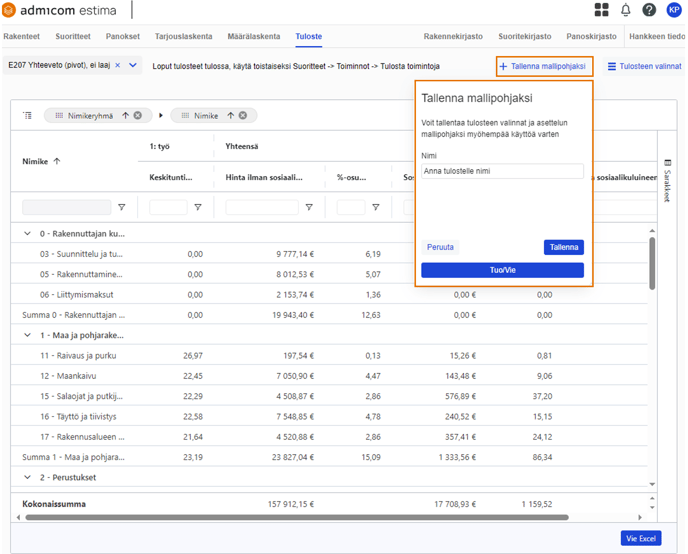Go to the Määrälaskenta tab

(254, 36)
